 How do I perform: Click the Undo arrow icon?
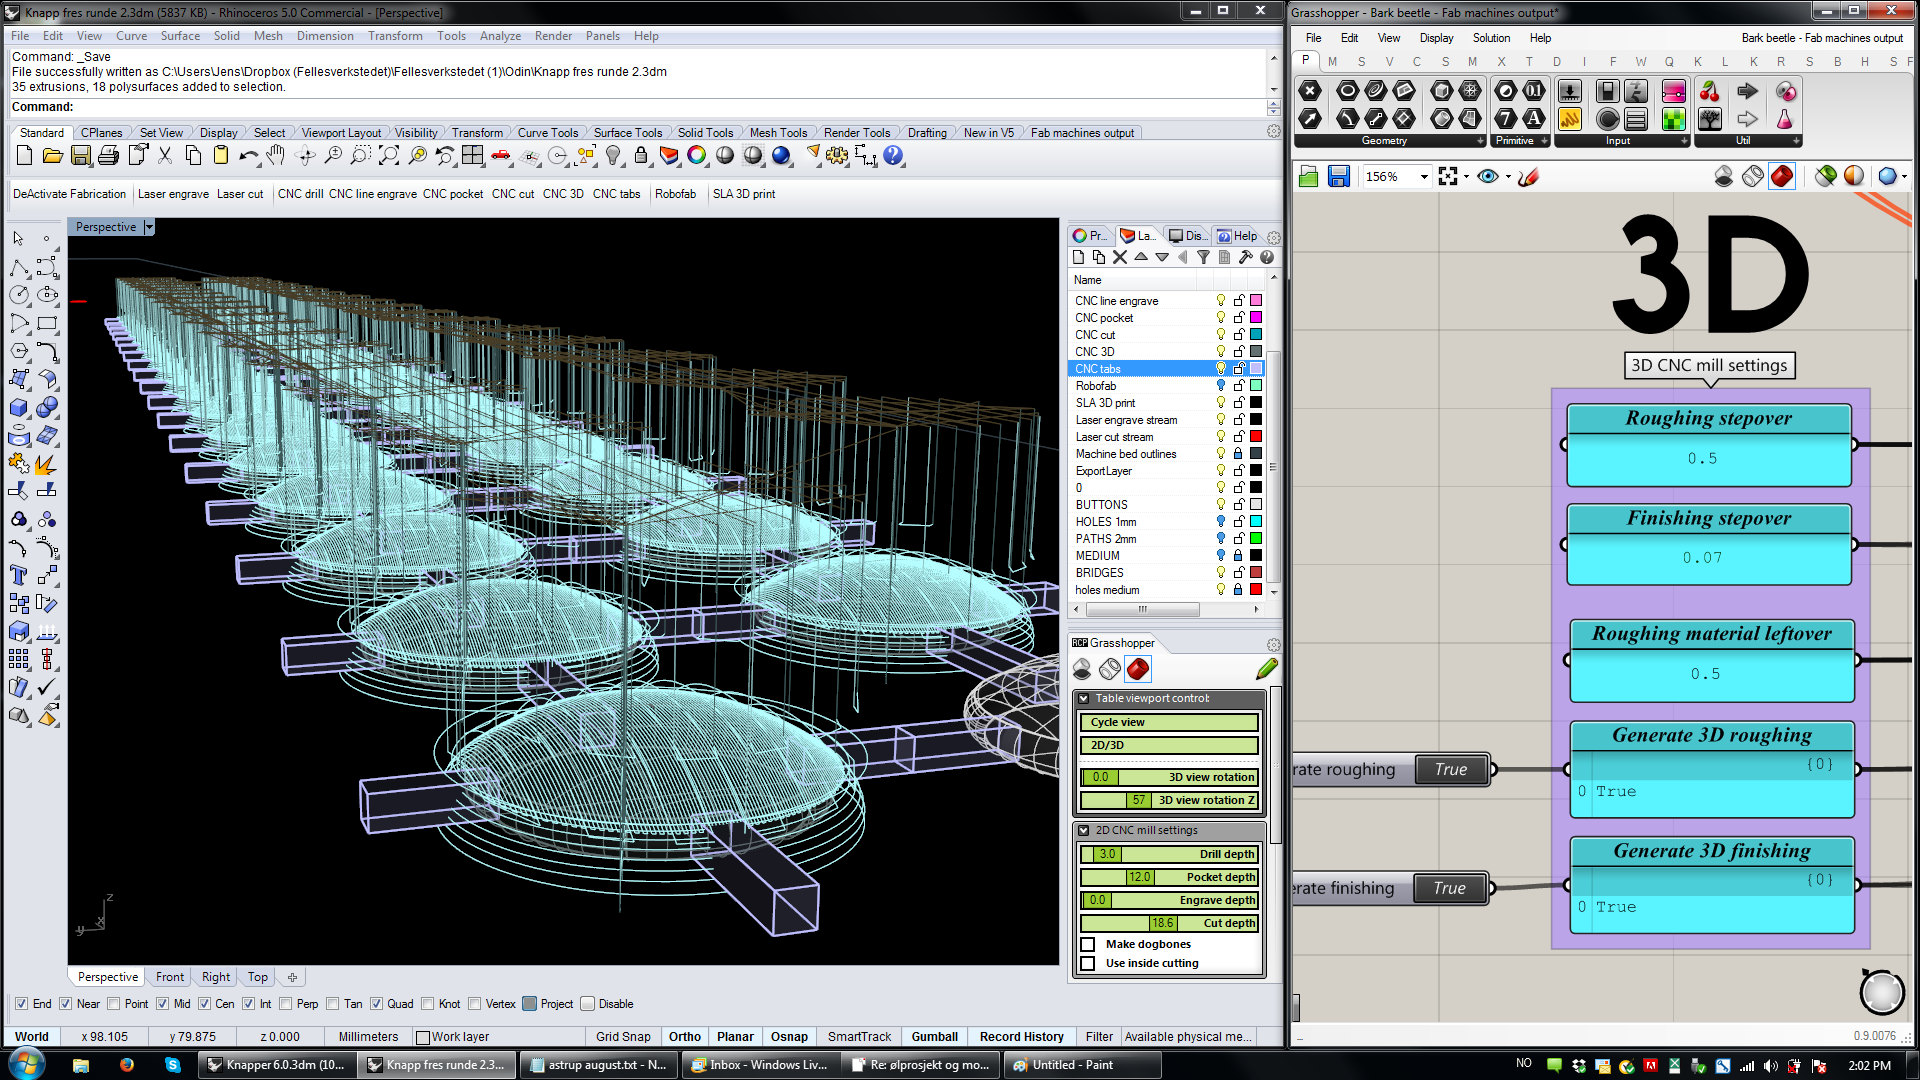click(248, 155)
